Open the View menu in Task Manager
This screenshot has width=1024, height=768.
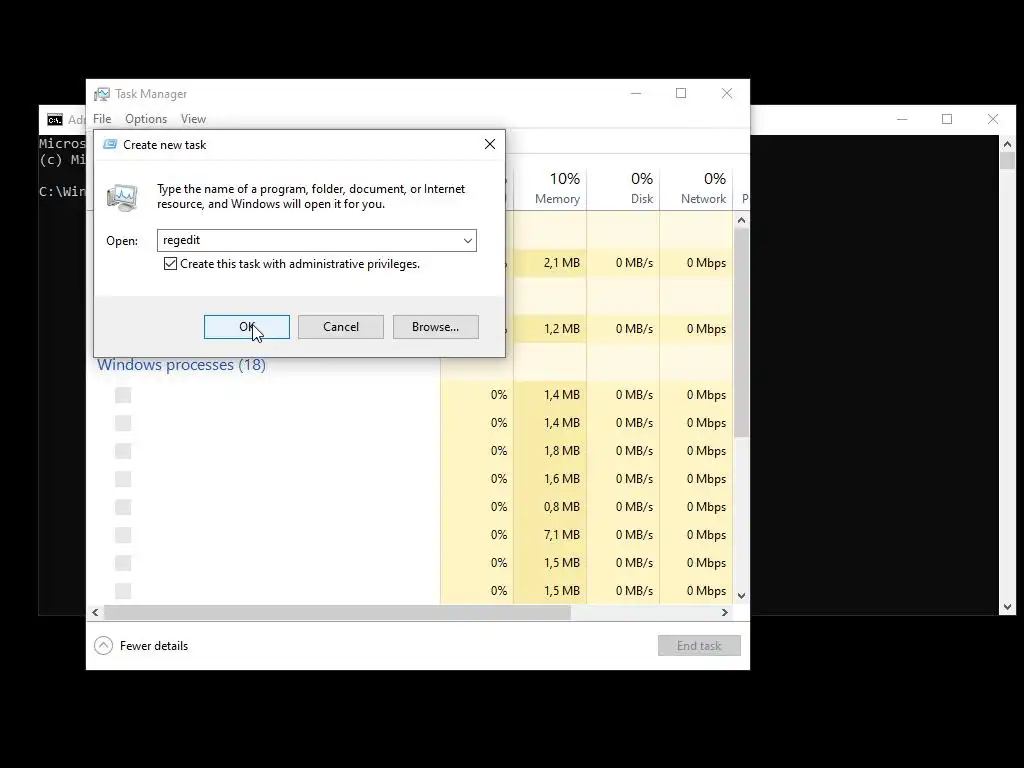193,119
